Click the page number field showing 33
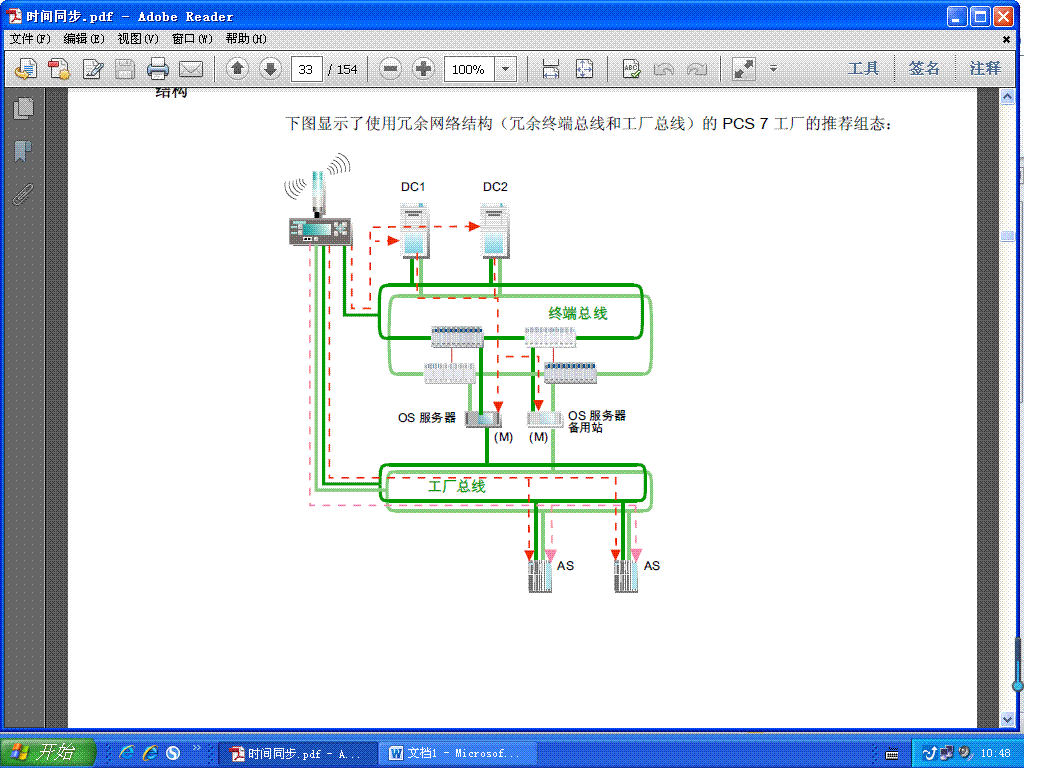Screen dimensions: 1045x784 (x=307, y=69)
